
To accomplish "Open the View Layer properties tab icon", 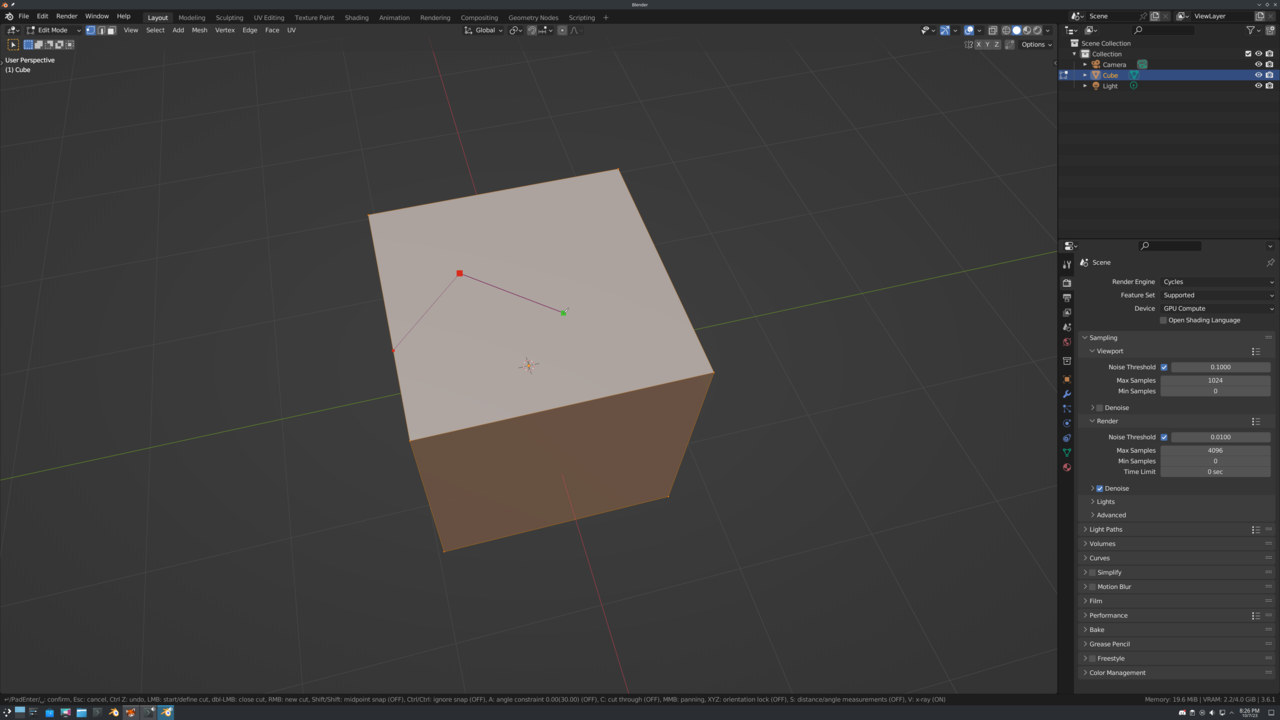I will pos(1067,313).
